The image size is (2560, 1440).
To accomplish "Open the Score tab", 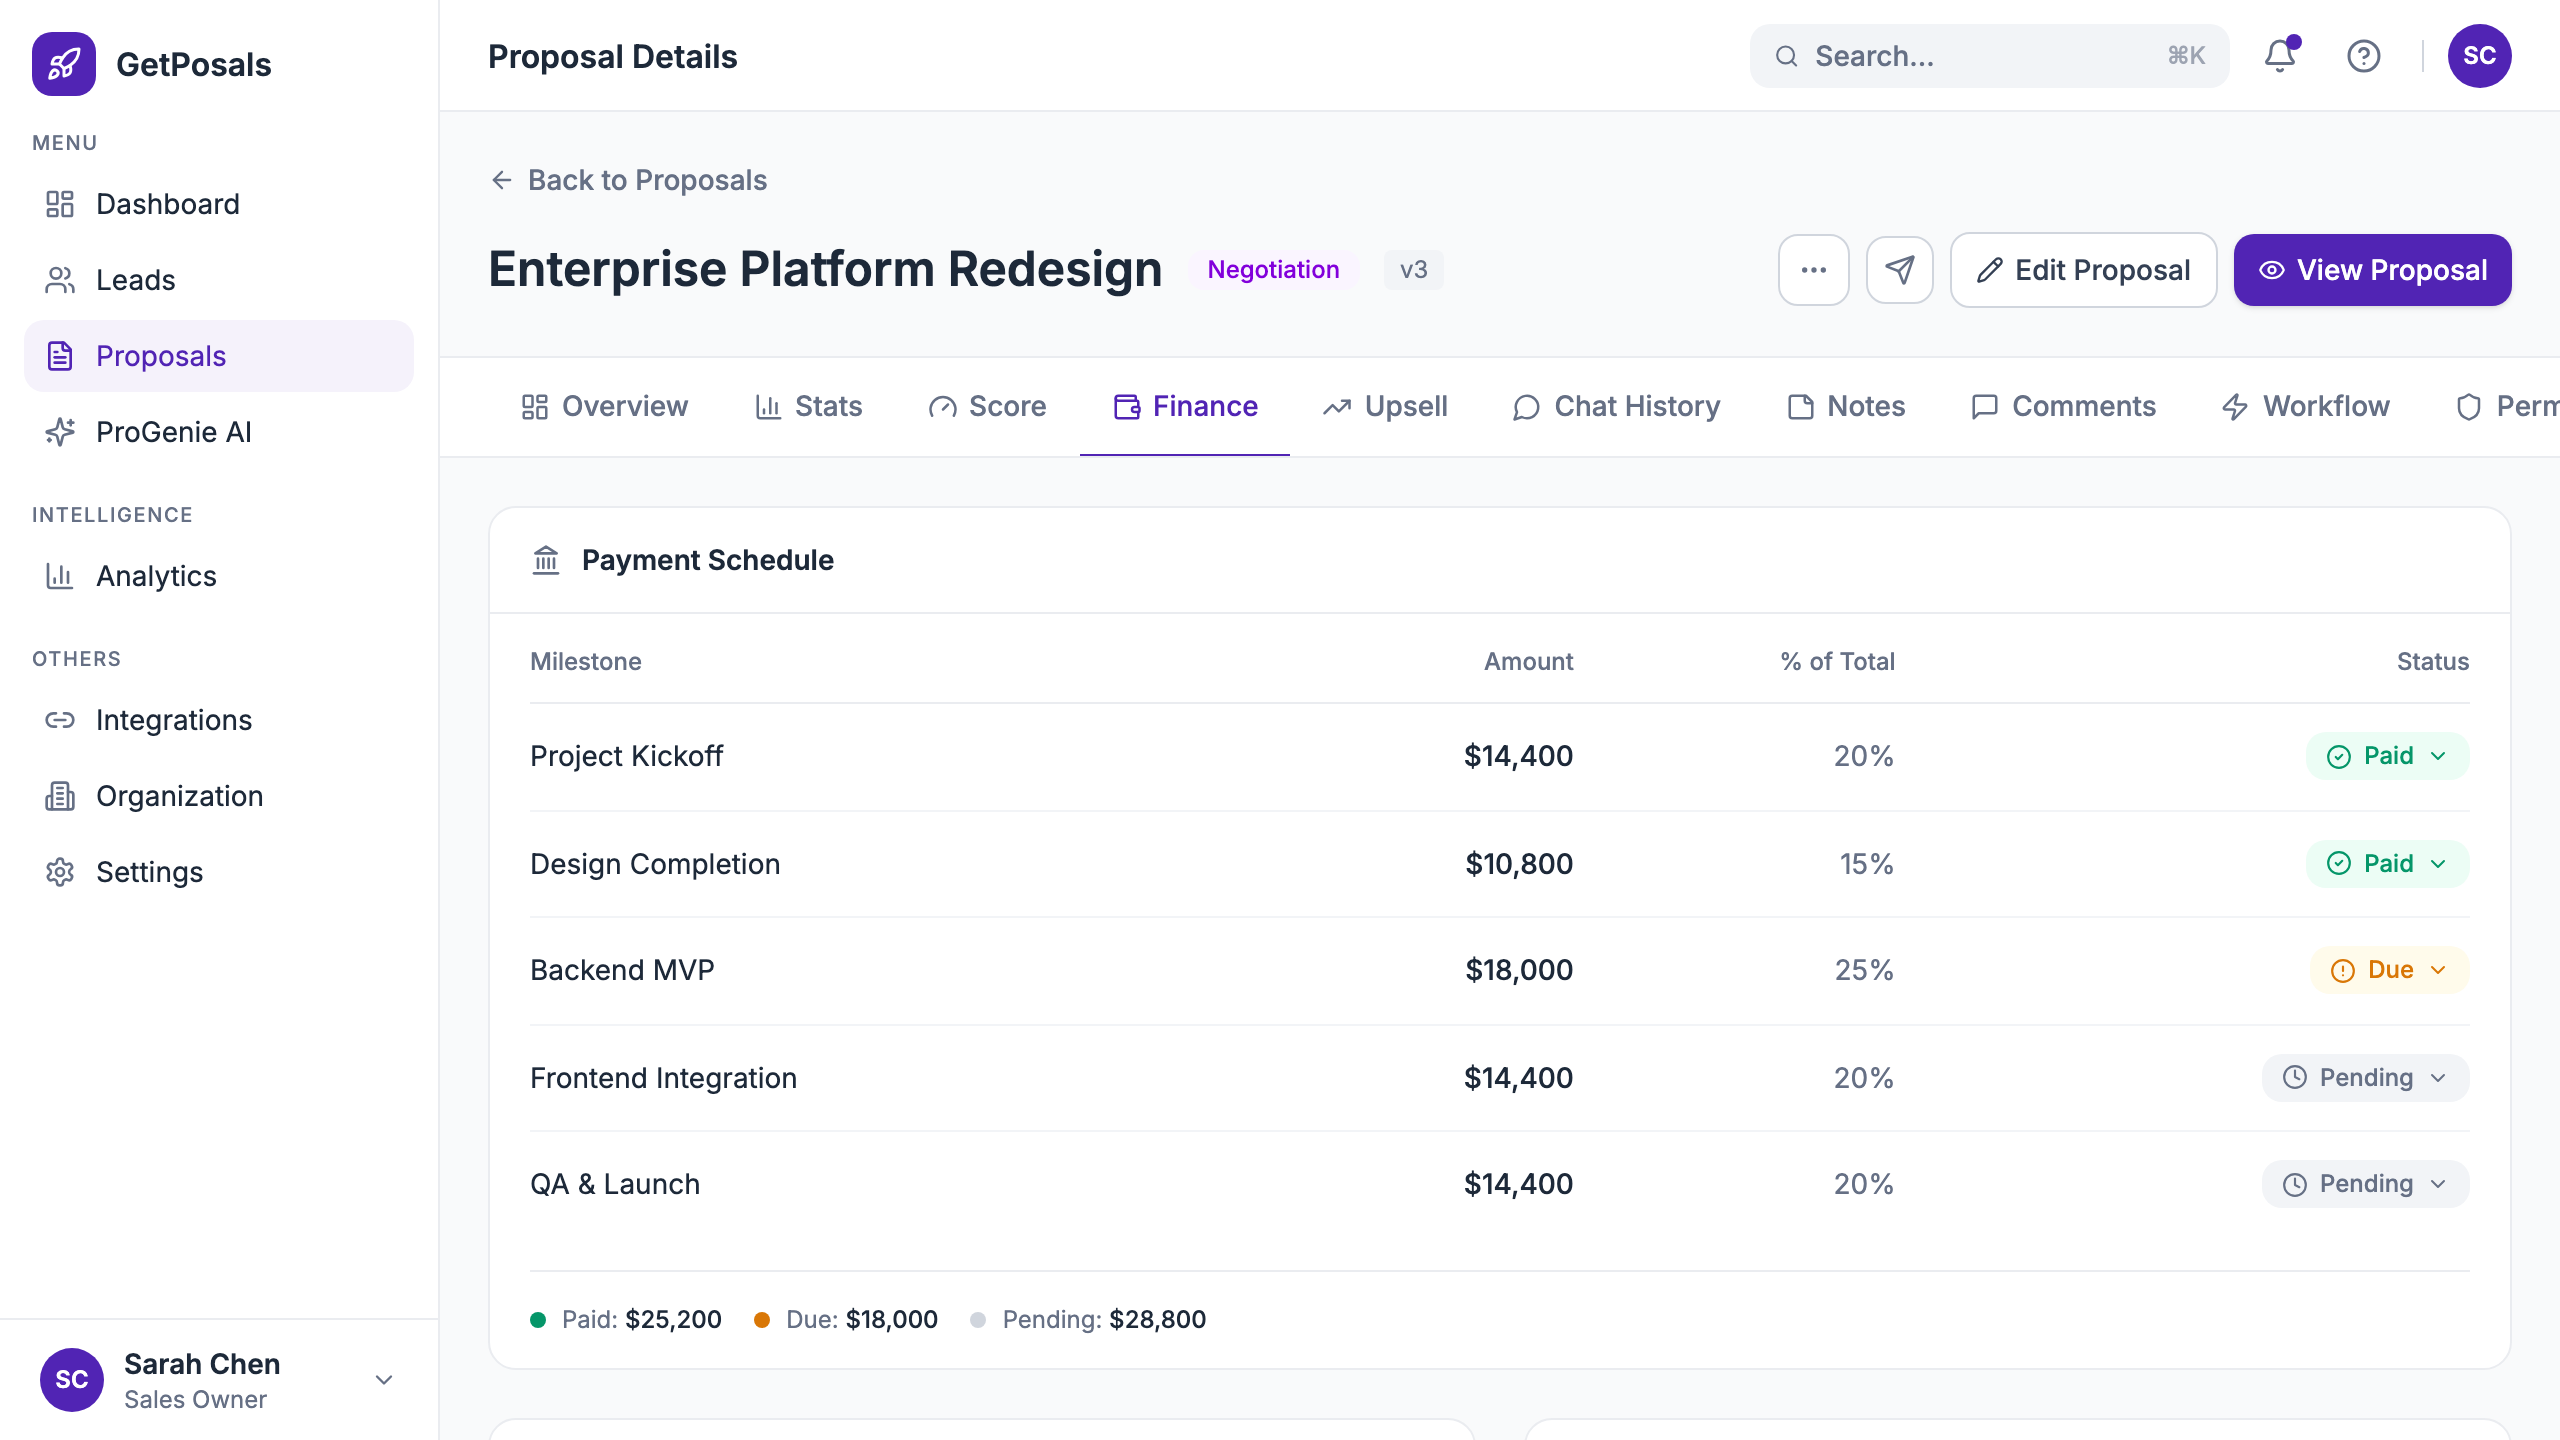I will coord(988,407).
